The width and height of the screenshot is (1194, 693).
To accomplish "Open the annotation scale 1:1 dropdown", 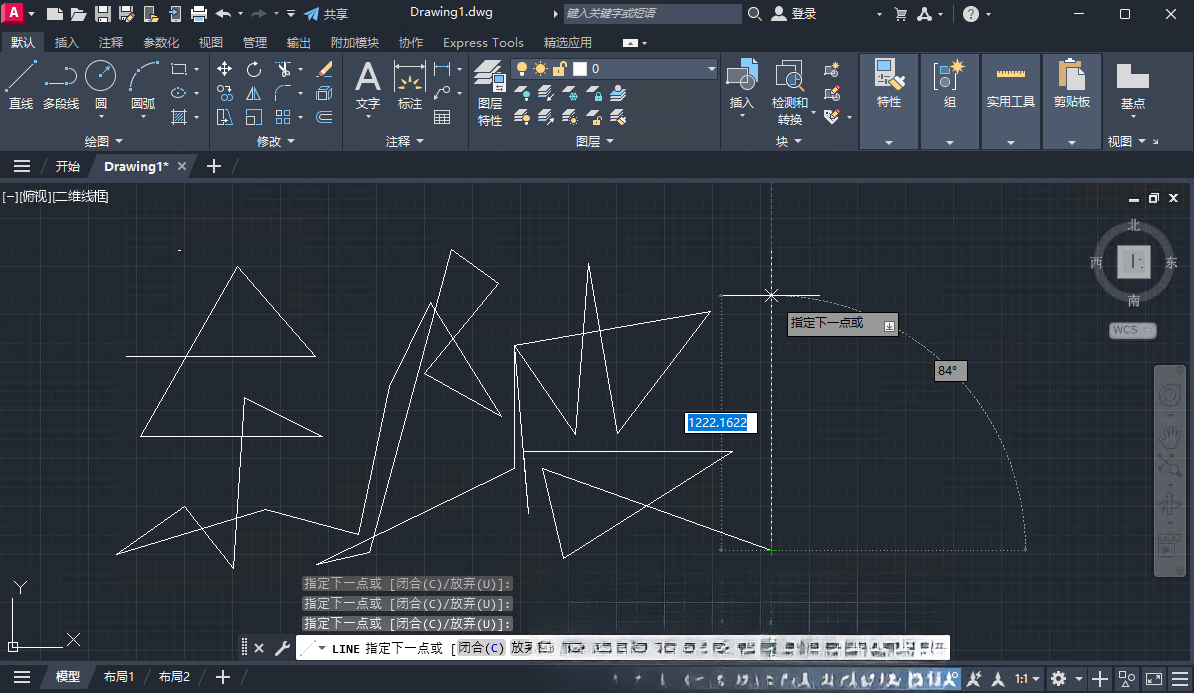I will coord(1027,679).
